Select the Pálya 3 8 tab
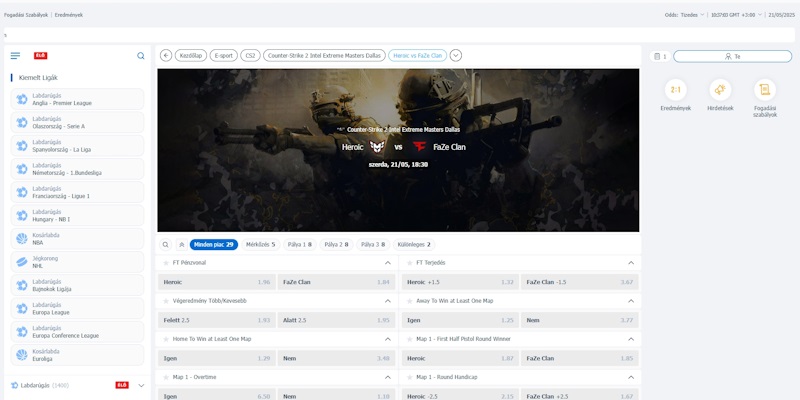 click(x=373, y=244)
